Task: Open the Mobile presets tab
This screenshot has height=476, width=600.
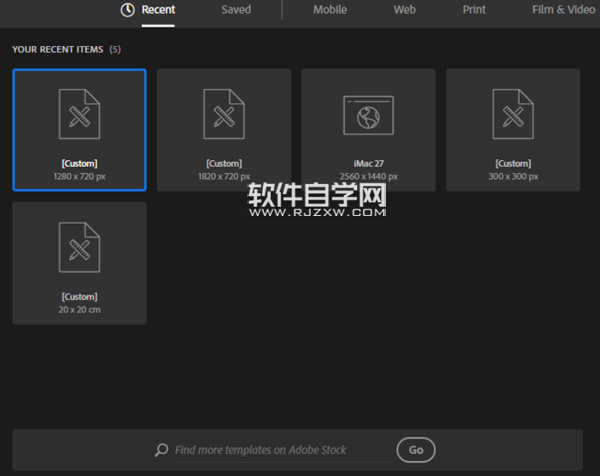Action: coord(330,10)
